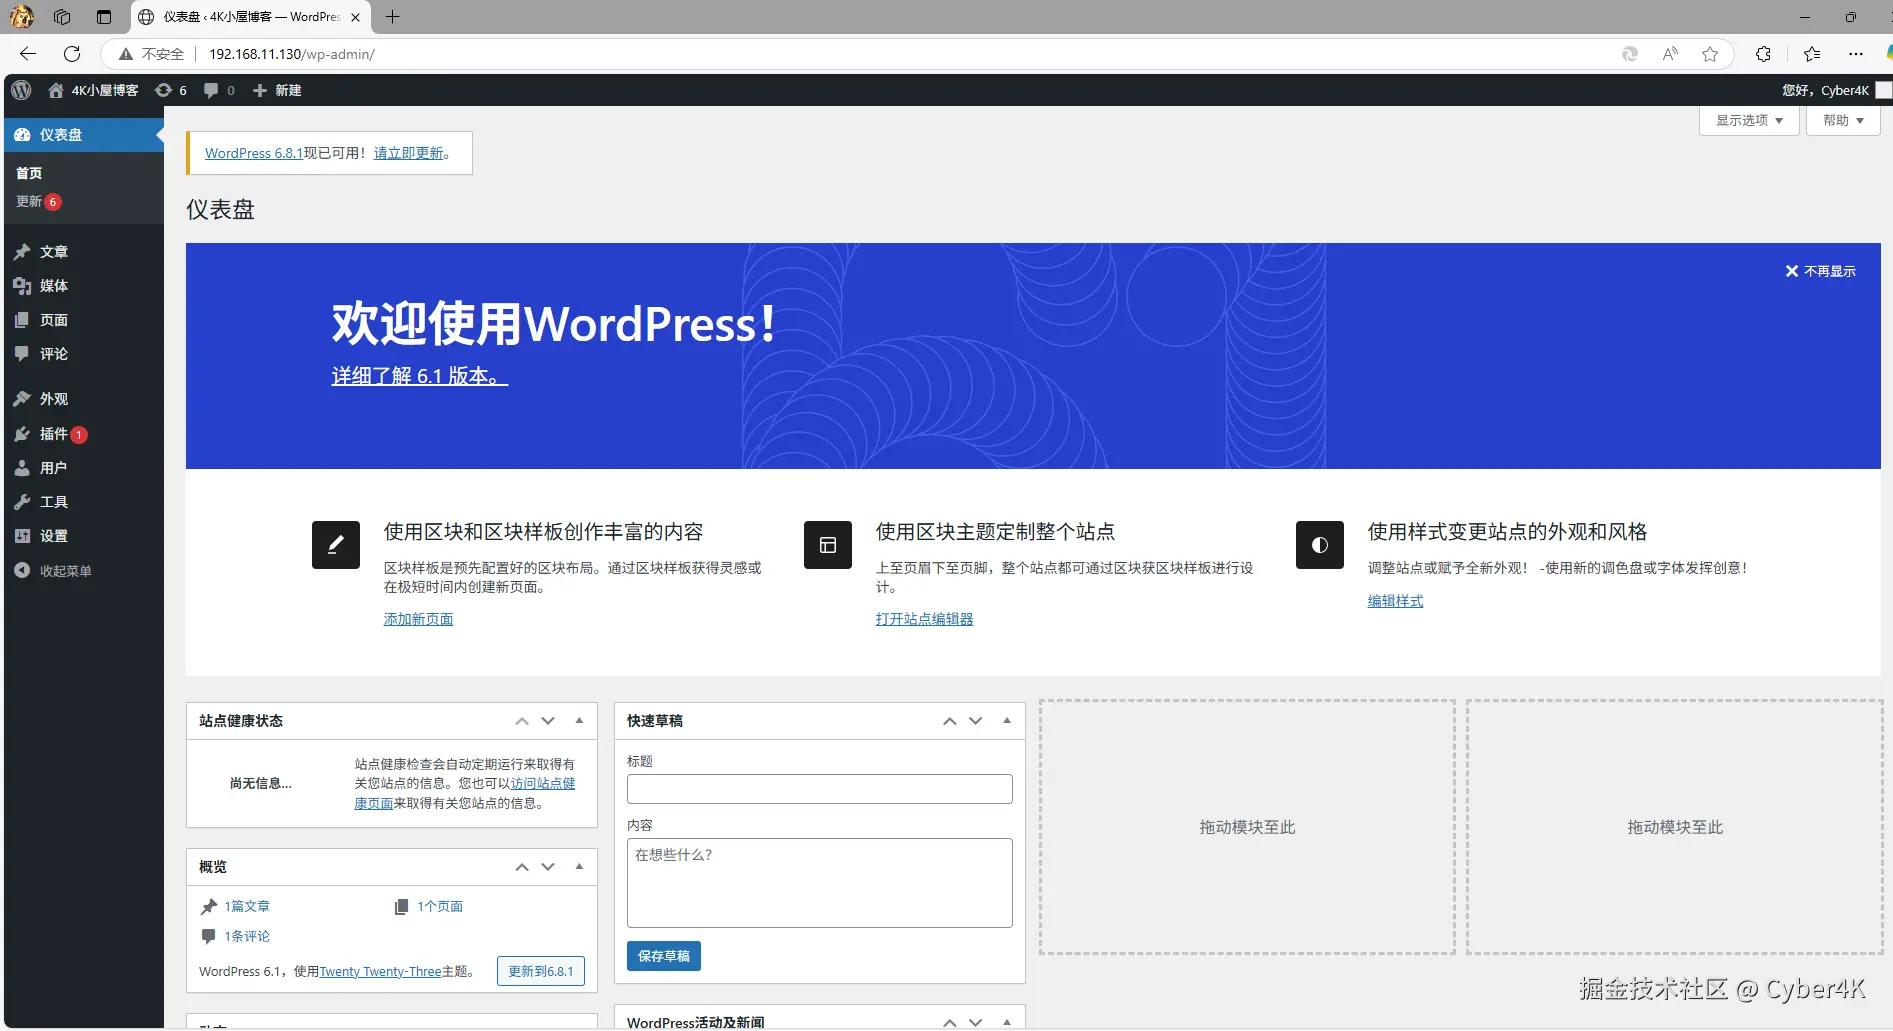
Task: Click the browser address bar URL
Action: point(292,54)
